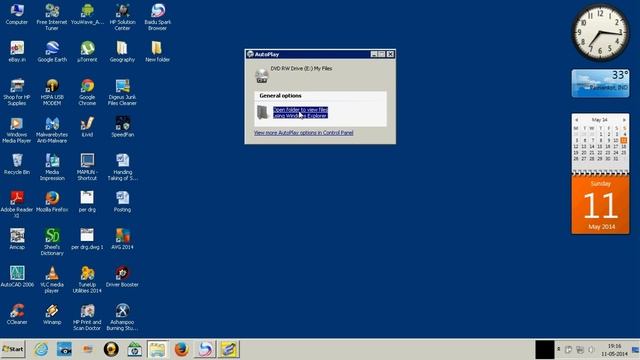
Task: Click the analog clock gadget
Action: coord(600,32)
